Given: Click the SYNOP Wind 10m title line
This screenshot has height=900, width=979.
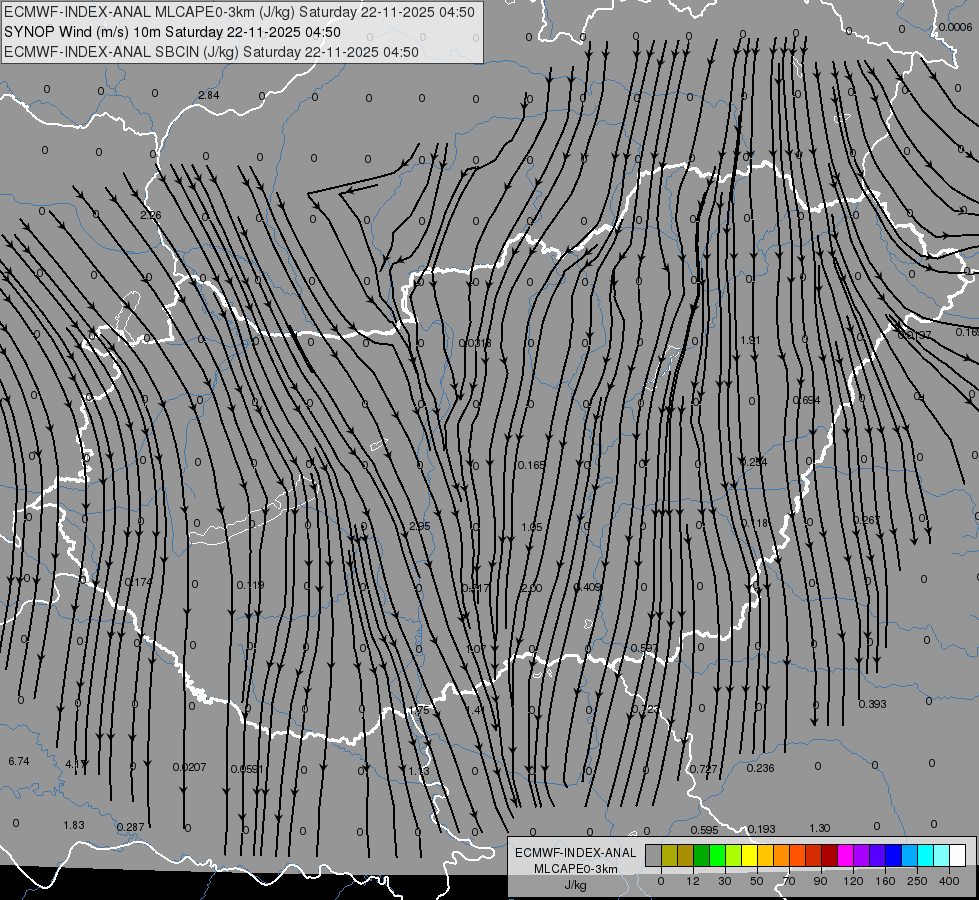Looking at the screenshot, I should [172, 32].
